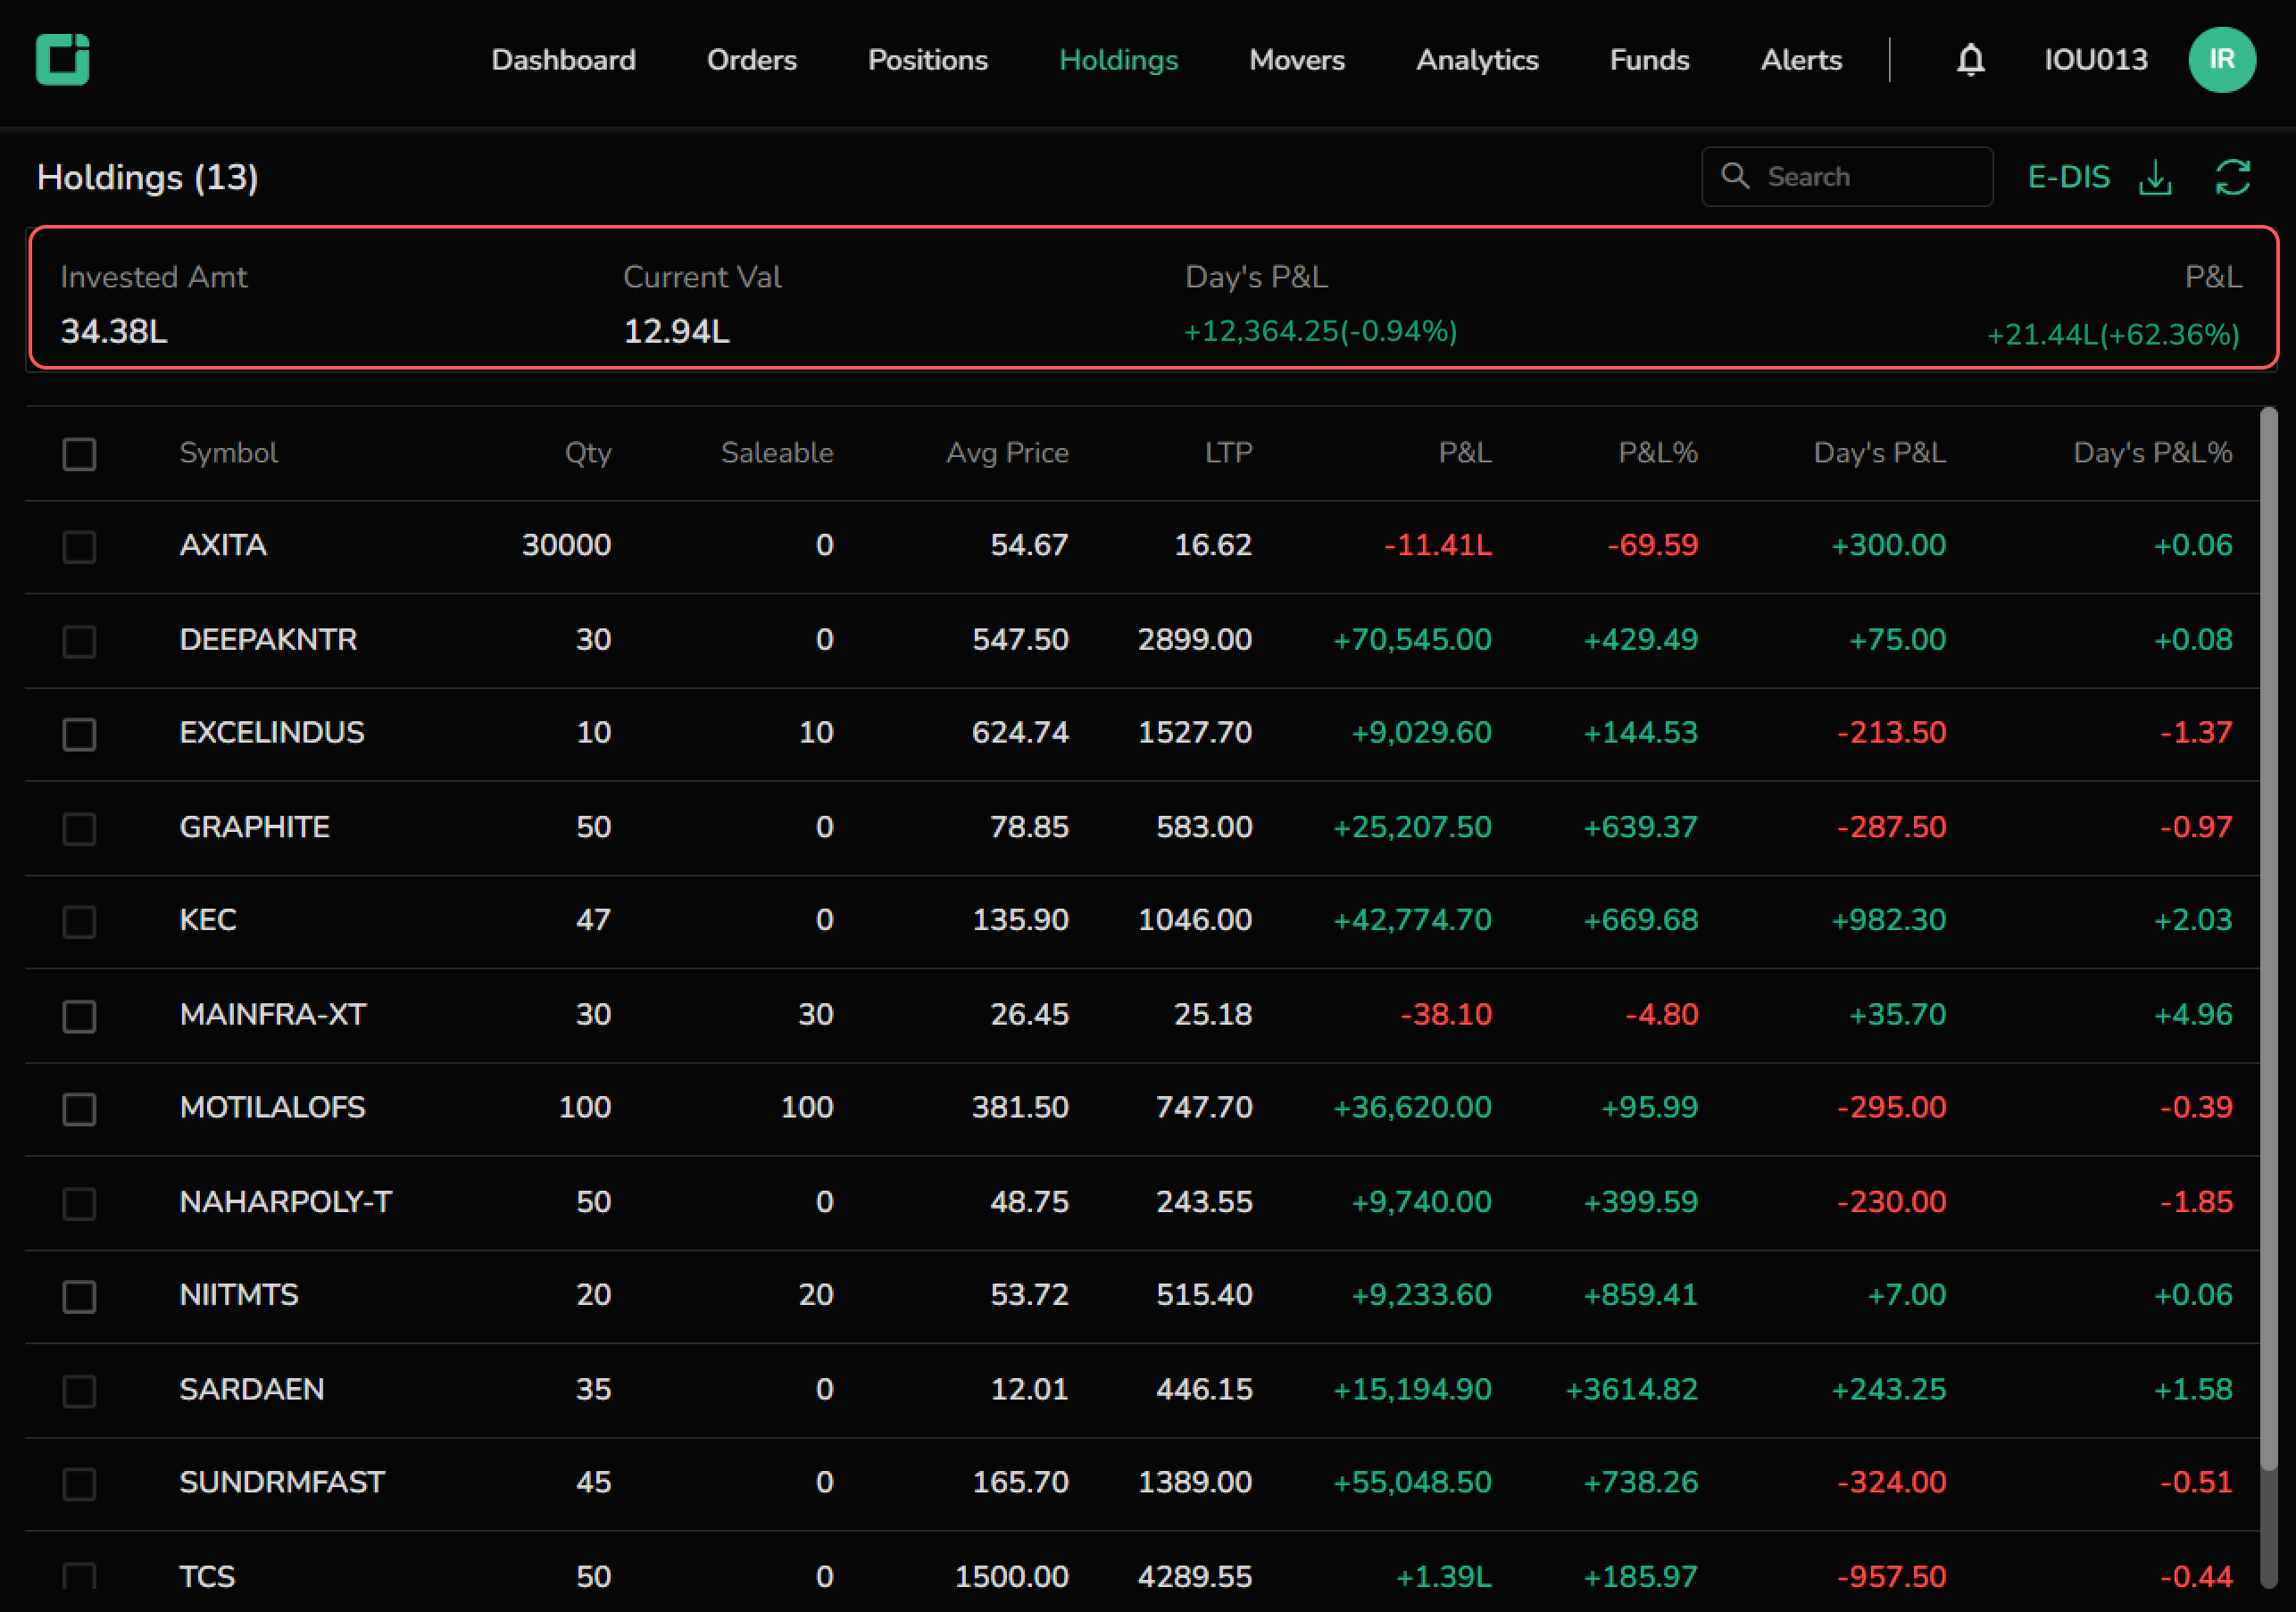The image size is (2296, 1612).
Task: Sort by the Qty column header
Action: click(588, 453)
